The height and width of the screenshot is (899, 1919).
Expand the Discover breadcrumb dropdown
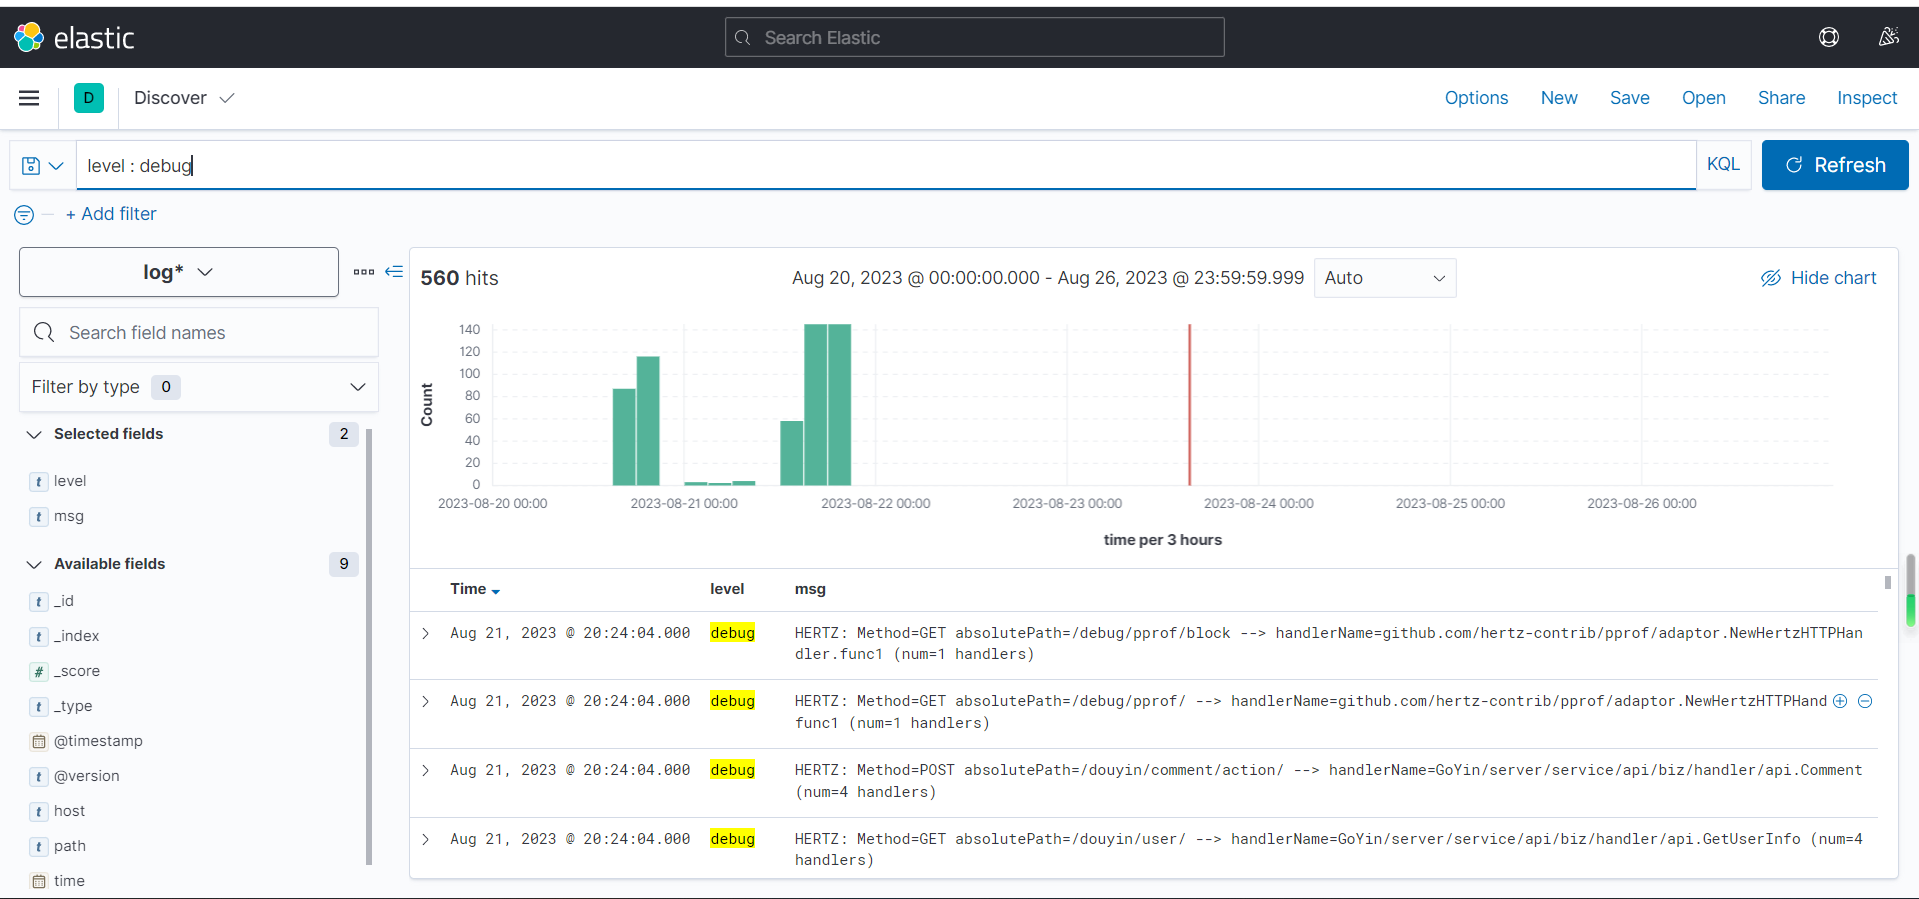(227, 98)
